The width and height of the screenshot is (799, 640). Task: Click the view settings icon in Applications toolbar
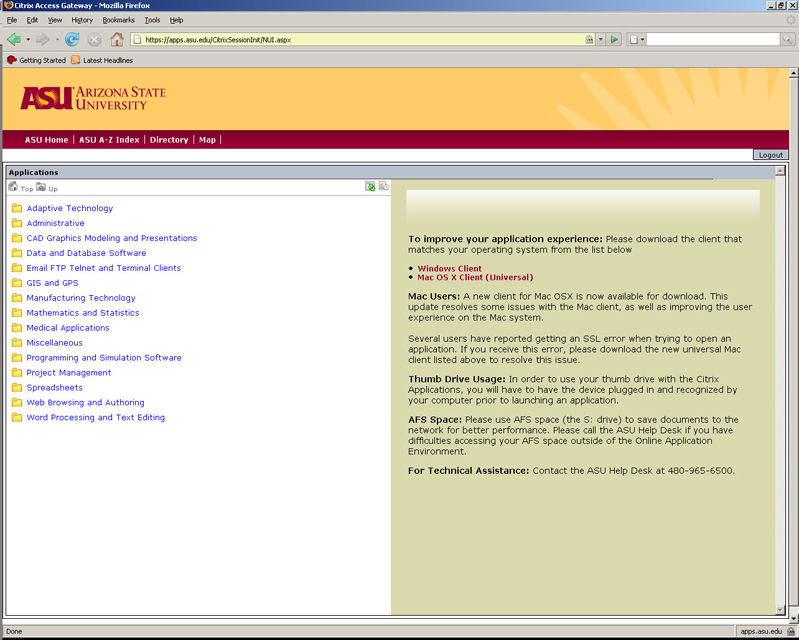(384, 186)
